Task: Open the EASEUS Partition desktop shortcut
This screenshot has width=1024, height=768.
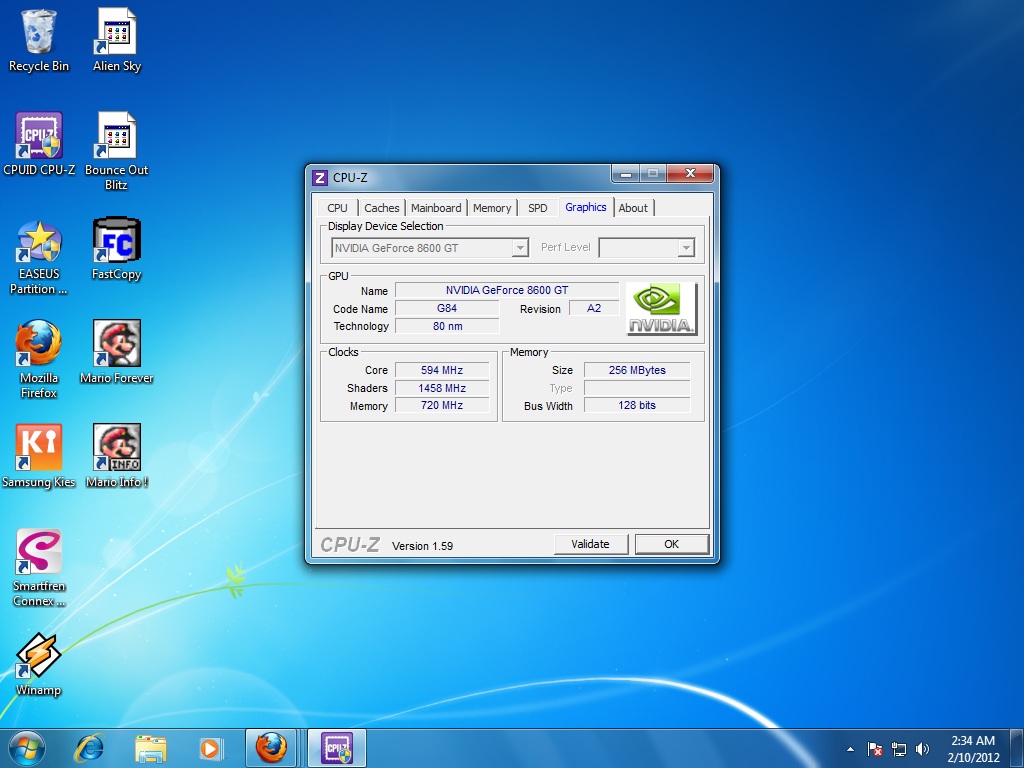Action: 39,242
